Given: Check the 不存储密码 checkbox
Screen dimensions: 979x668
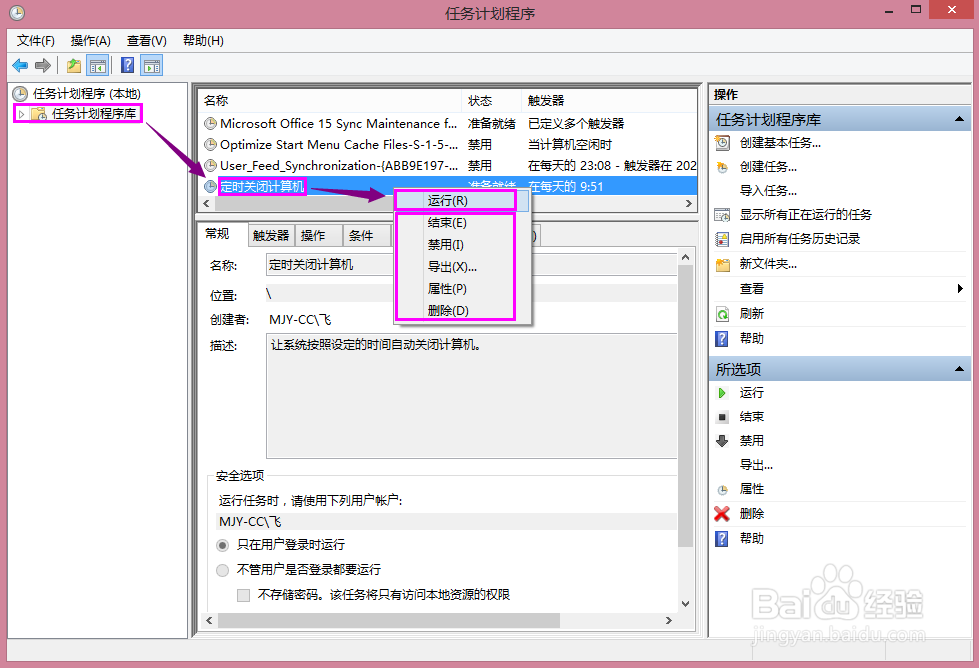Looking at the screenshot, I should pyautogui.click(x=242, y=594).
